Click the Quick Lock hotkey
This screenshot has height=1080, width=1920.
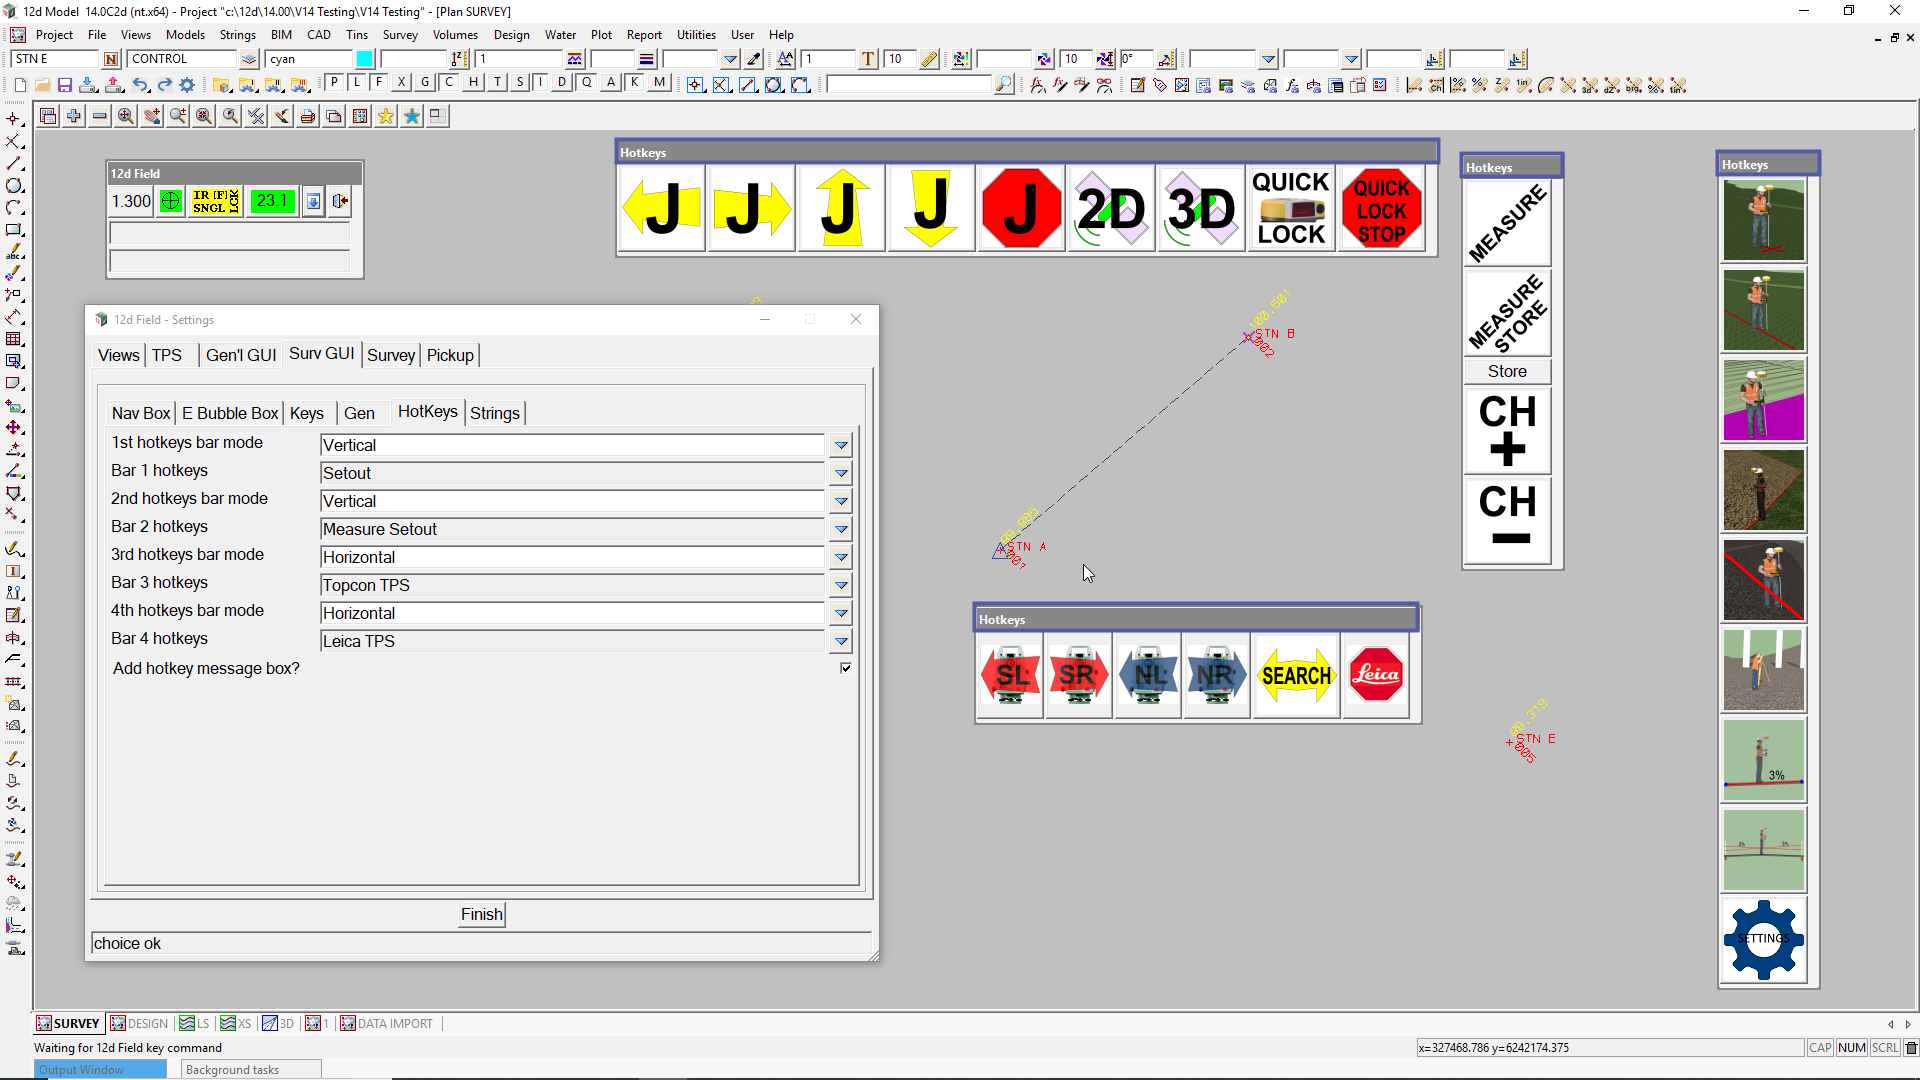[x=1290, y=209]
